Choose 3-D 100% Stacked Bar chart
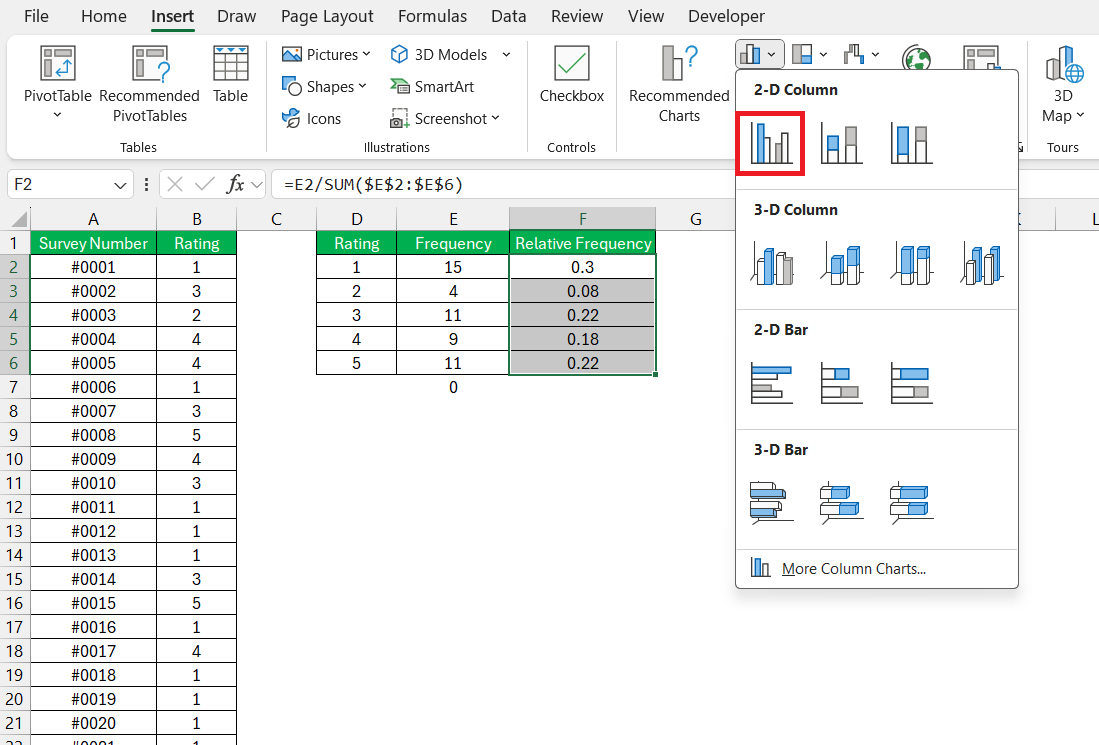1099x745 pixels. 911,503
